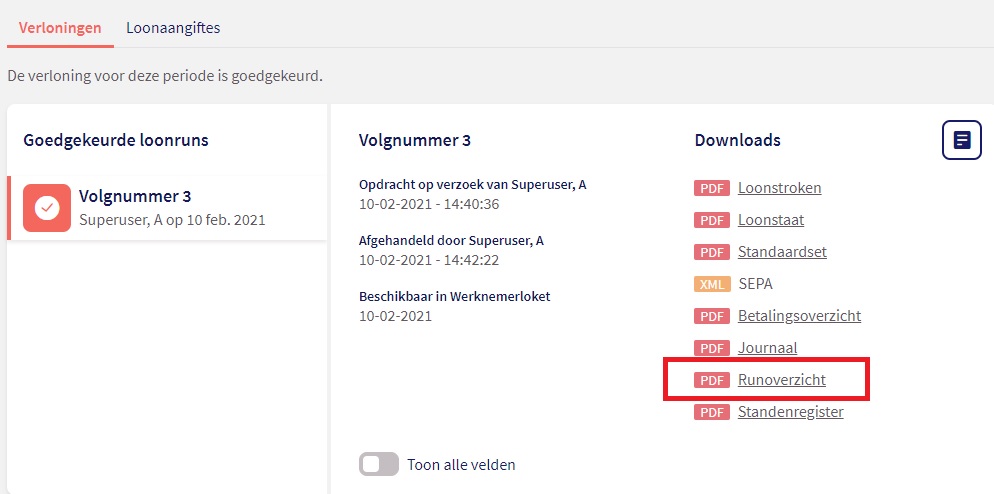Open the Standenregister download link
Image resolution: width=994 pixels, height=494 pixels.
coord(790,412)
